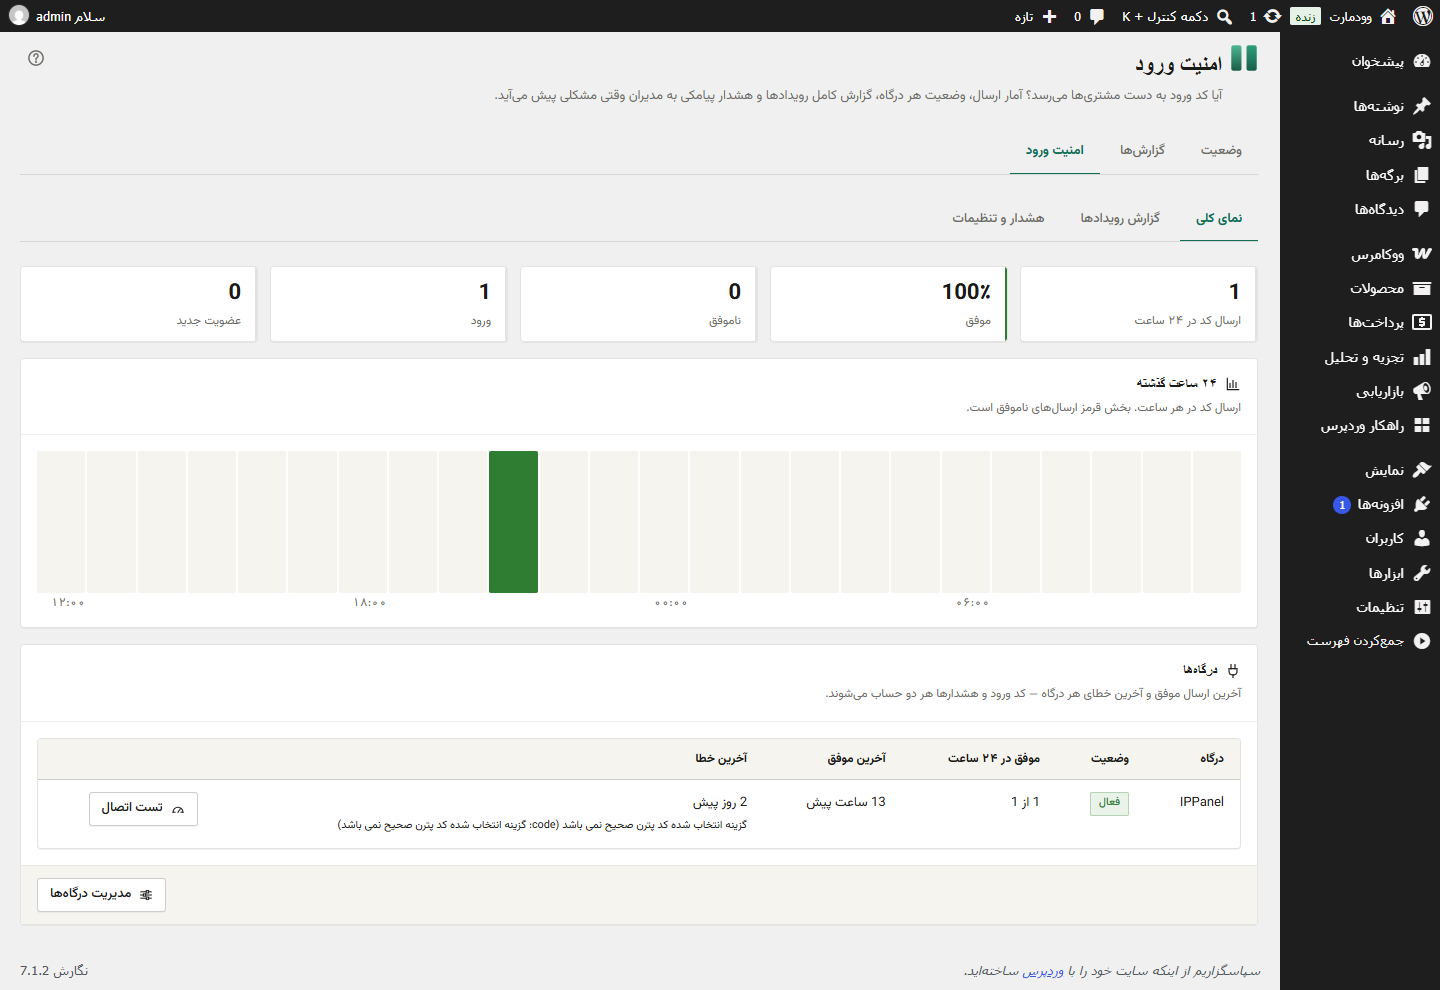Open رسانه media menu

click(x=1360, y=140)
